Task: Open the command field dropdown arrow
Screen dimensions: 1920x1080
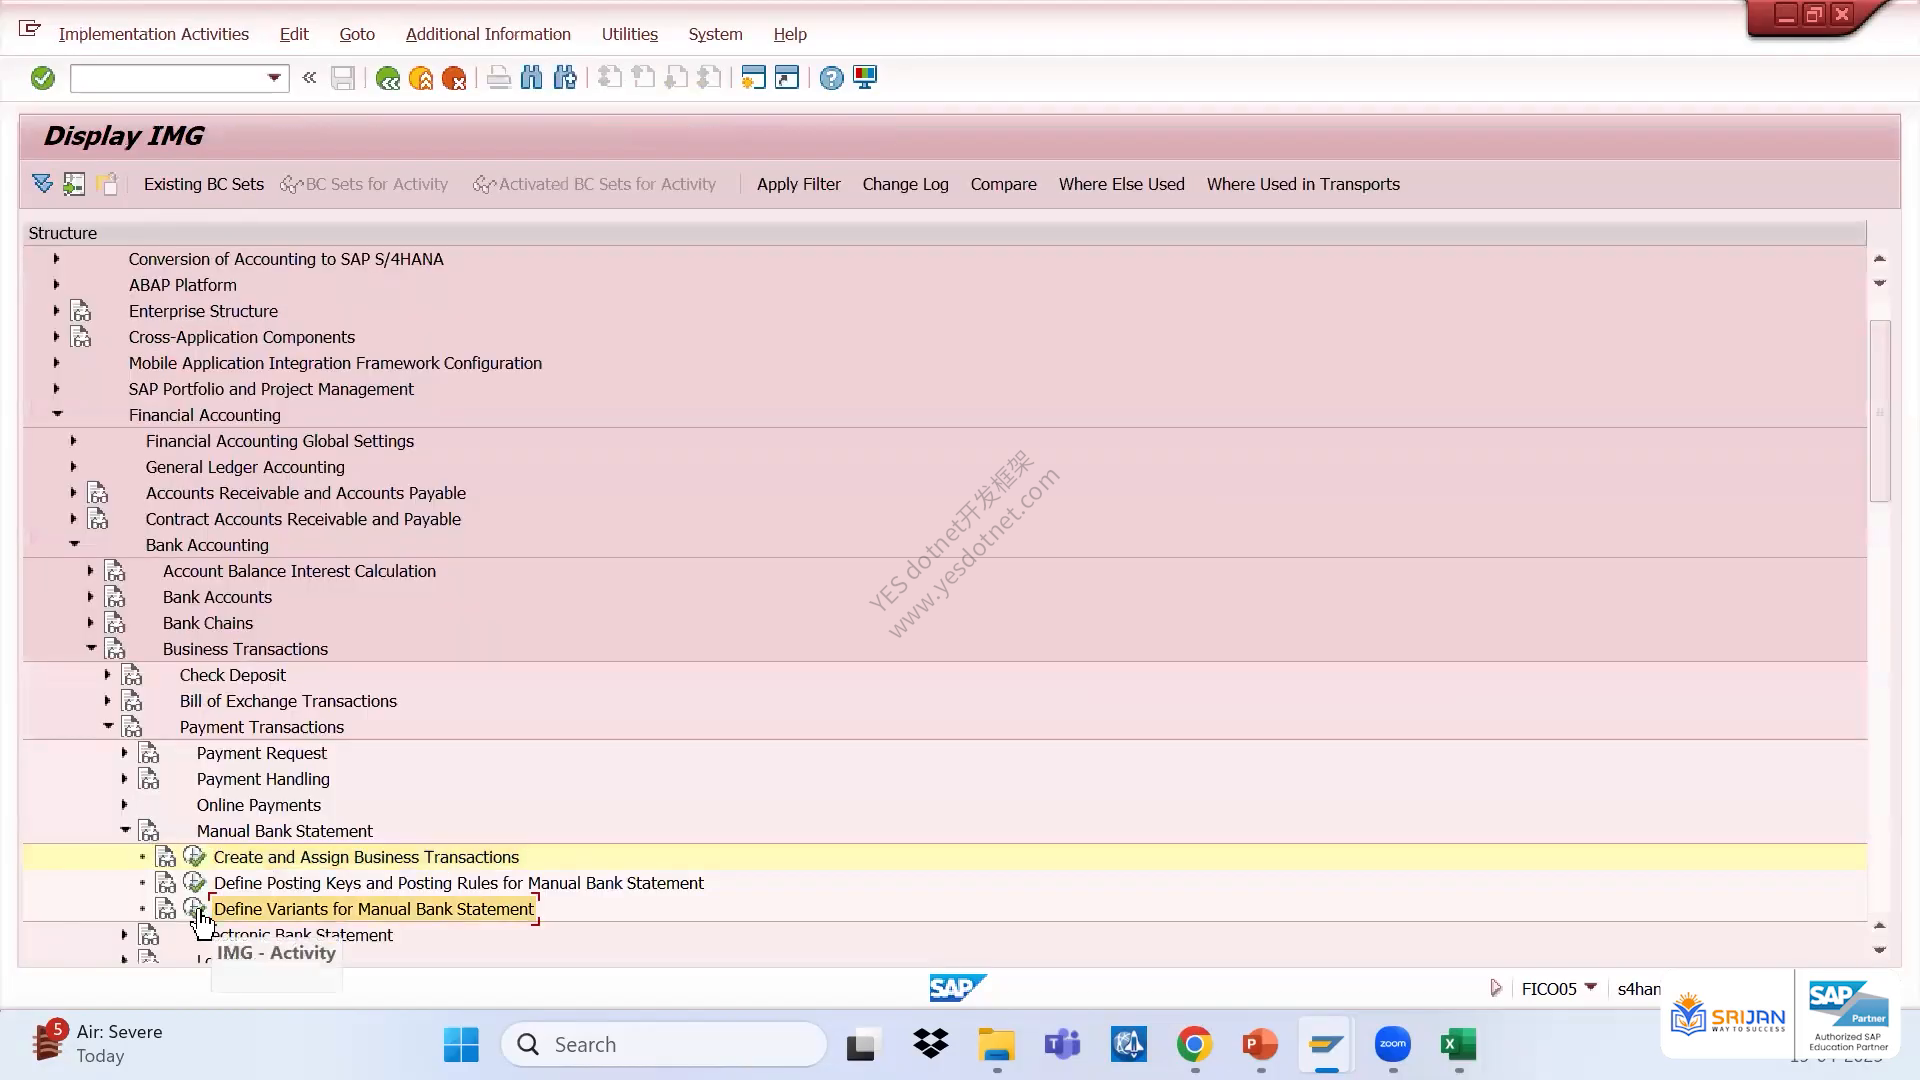Action: [274, 78]
